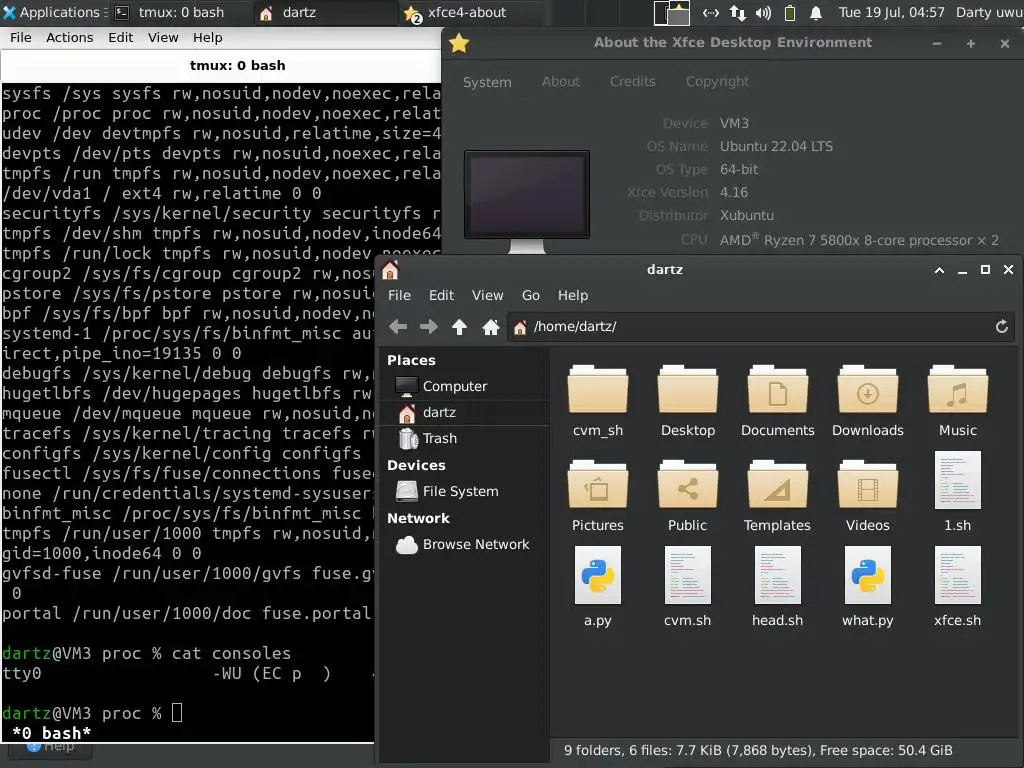
Task: Open Trash from the sidebar
Action: click(465, 438)
